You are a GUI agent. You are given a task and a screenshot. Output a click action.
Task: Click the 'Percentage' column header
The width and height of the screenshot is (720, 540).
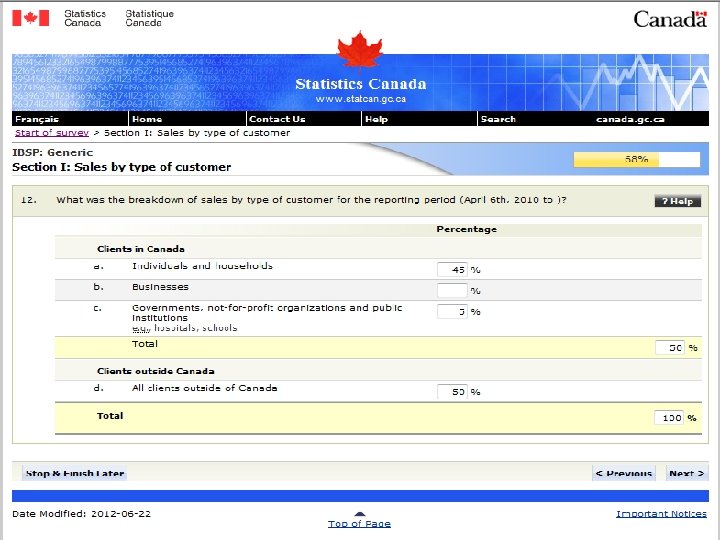pyautogui.click(x=467, y=229)
